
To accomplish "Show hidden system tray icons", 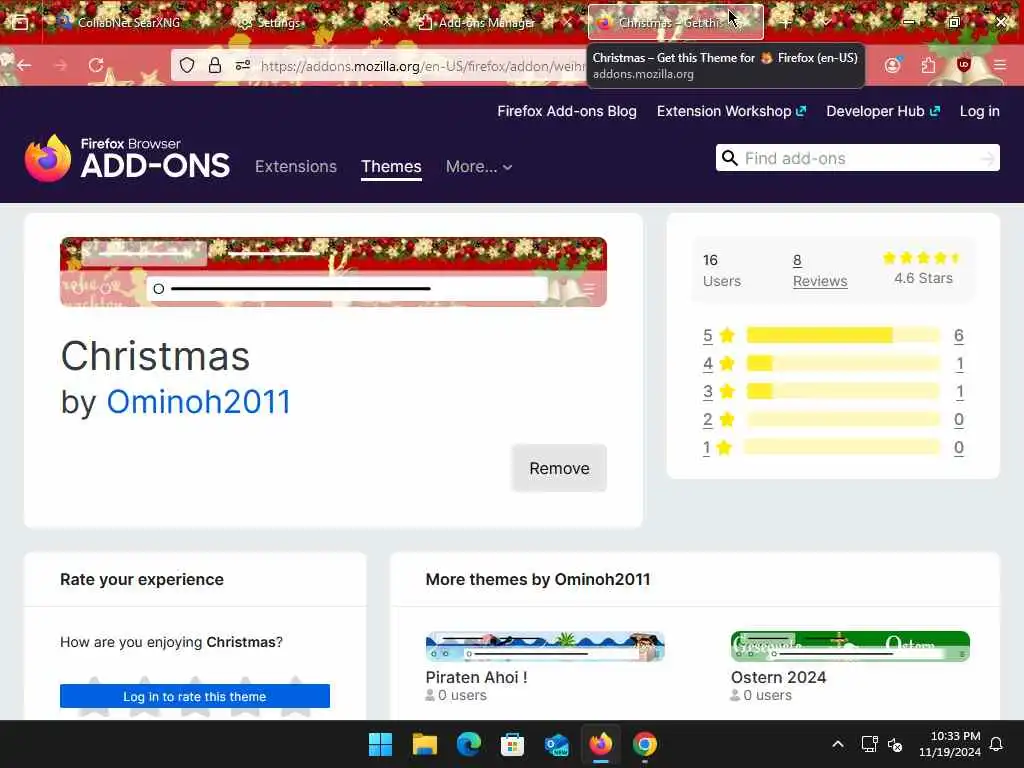I will coord(838,744).
